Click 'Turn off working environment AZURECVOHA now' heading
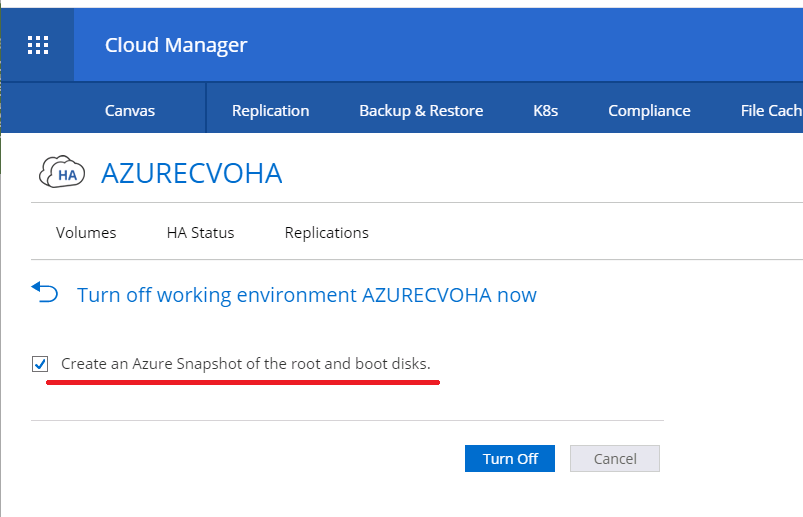Image resolution: width=803 pixels, height=517 pixels. click(x=307, y=295)
